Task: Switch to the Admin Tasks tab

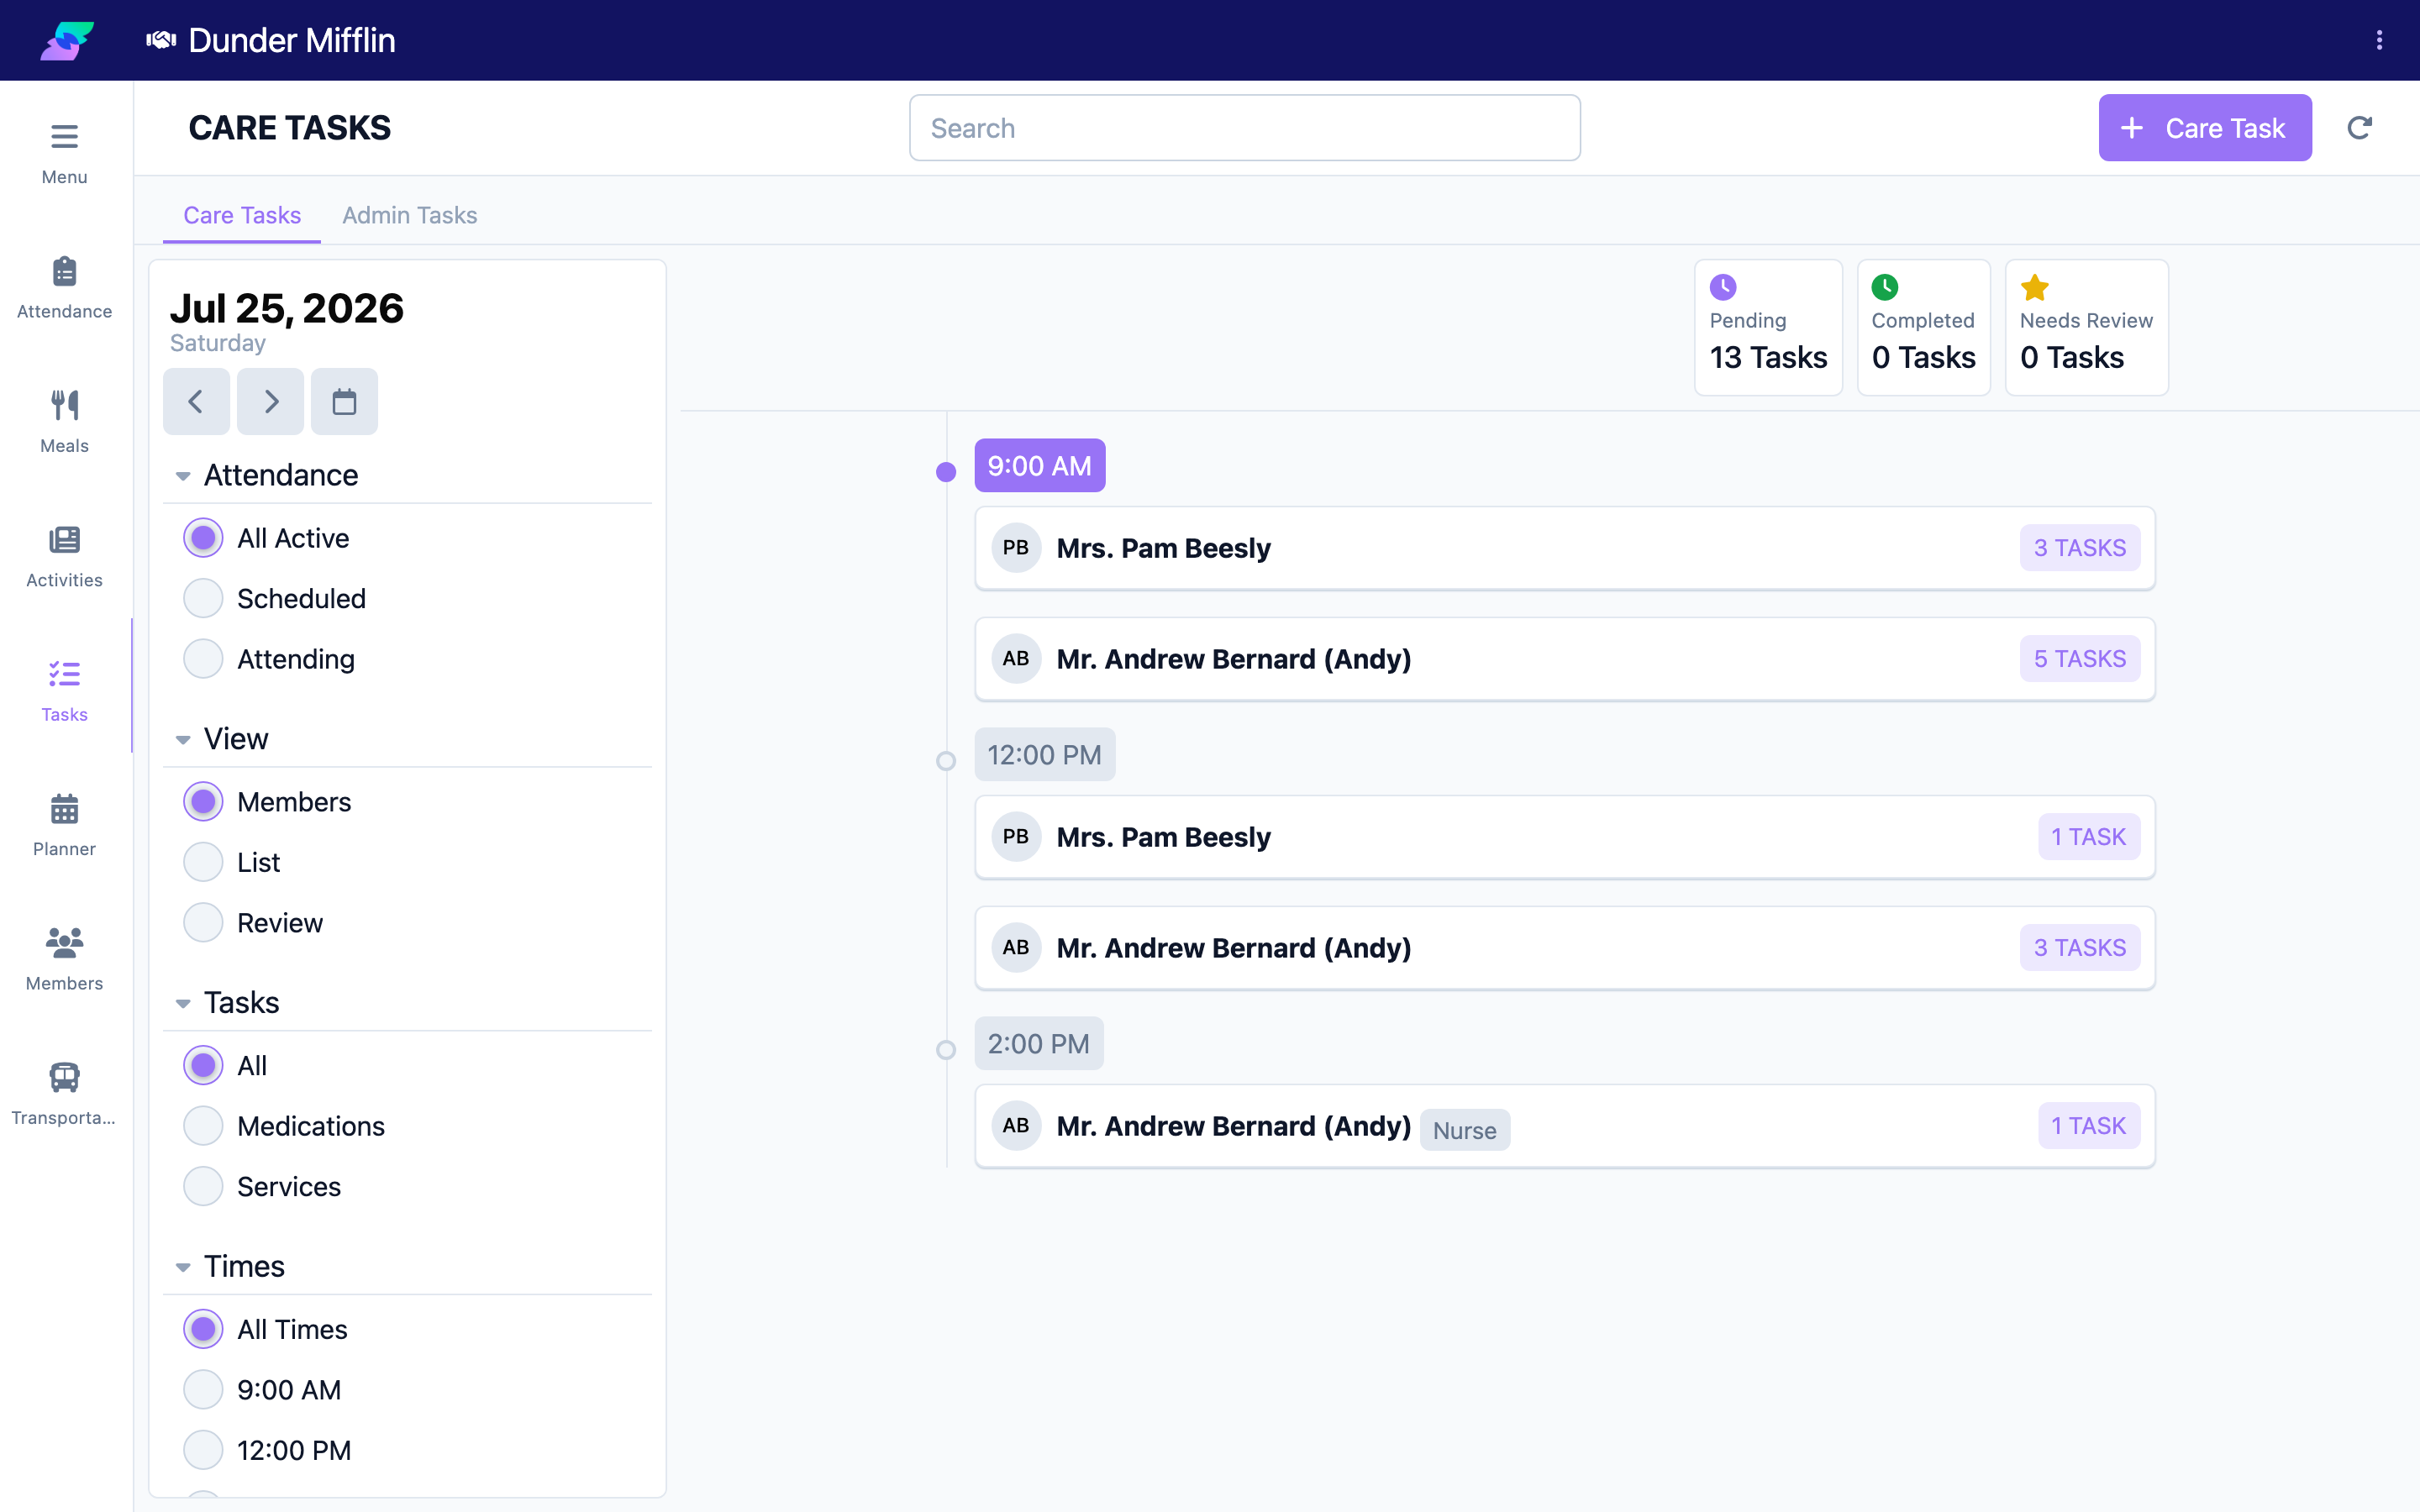Action: (x=409, y=215)
